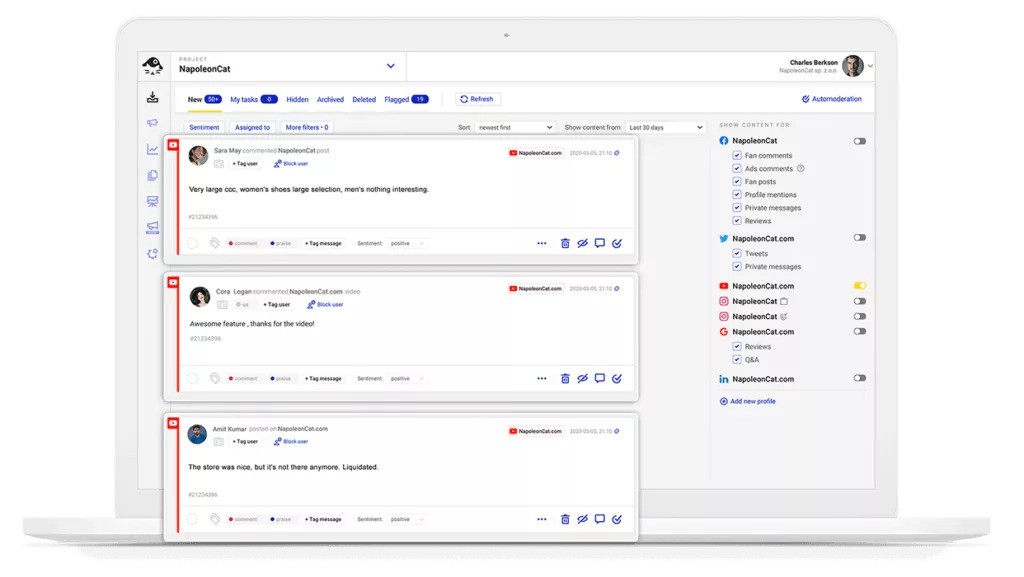Image resolution: width=1024 pixels, height=577 pixels.
Task: Click Tag user on Cora Logan's comment
Action: tap(276, 305)
